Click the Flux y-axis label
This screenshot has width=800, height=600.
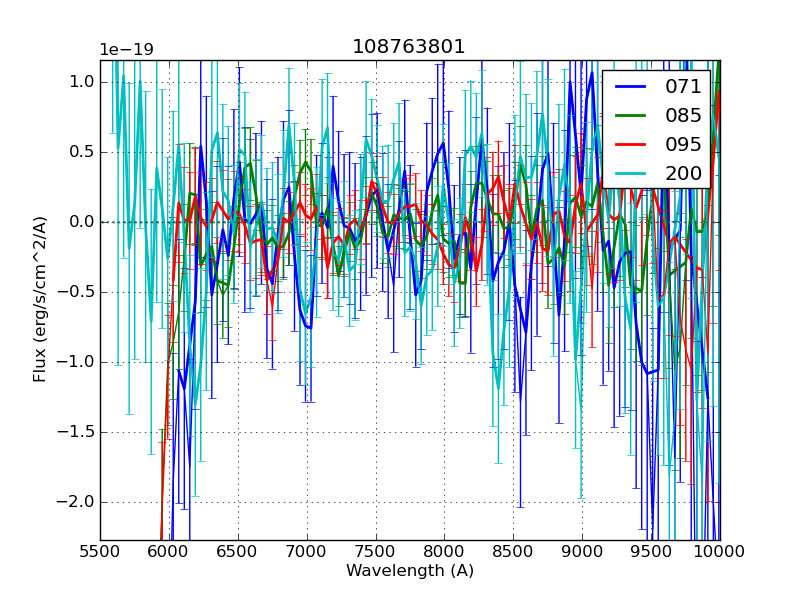[x=40, y=300]
